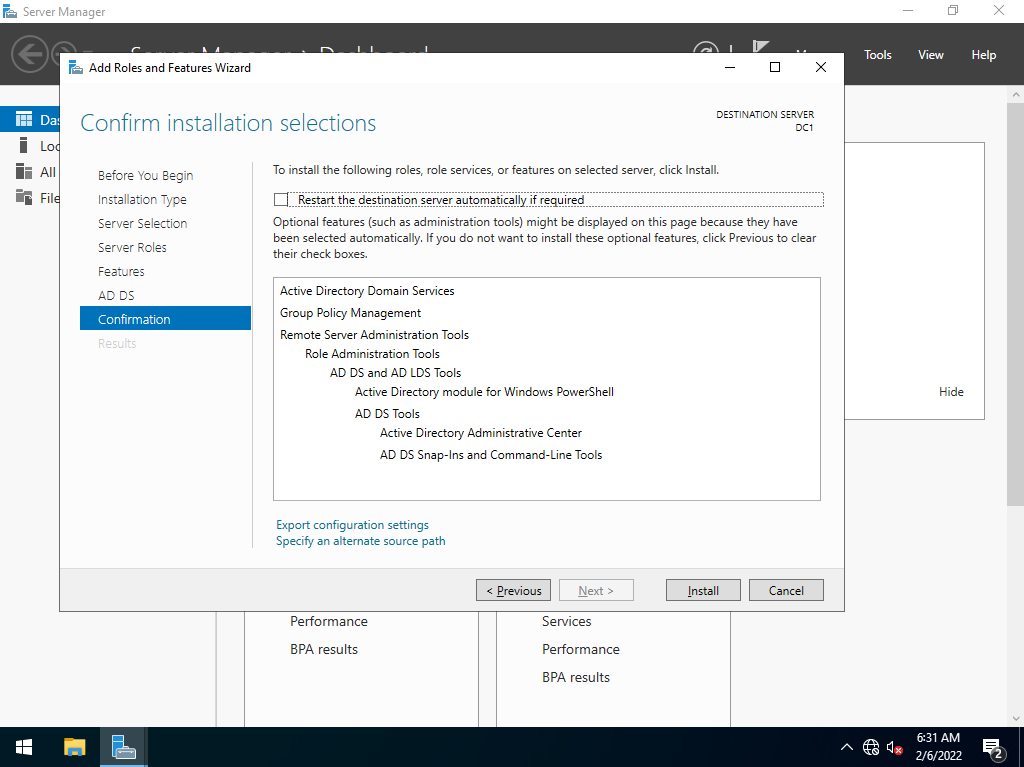The width and height of the screenshot is (1024, 767).
Task: Click Performance in left dashboard tile
Action: (328, 621)
